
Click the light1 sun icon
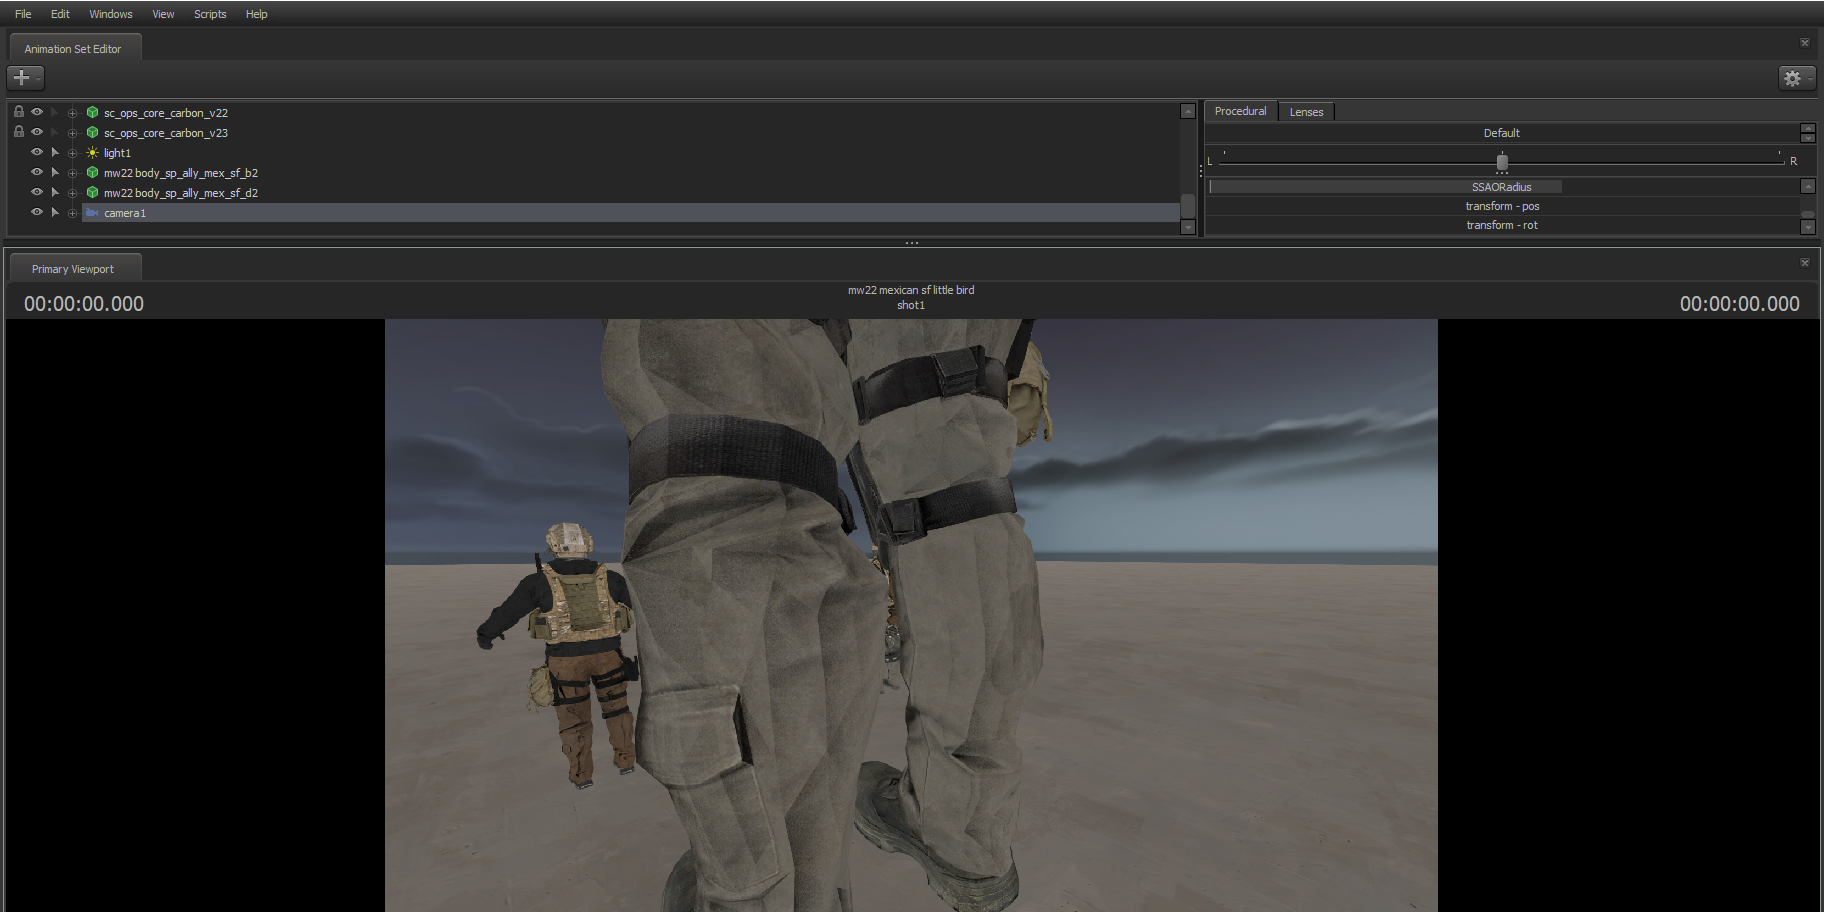91,152
